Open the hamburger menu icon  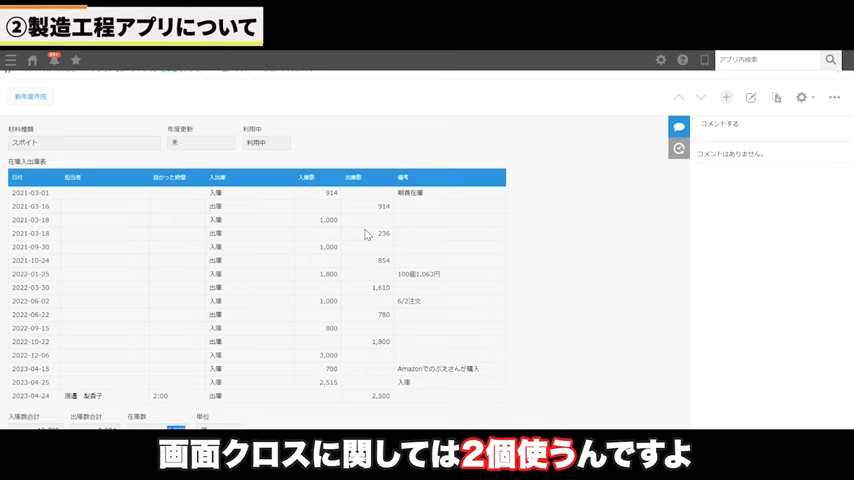pos(11,60)
